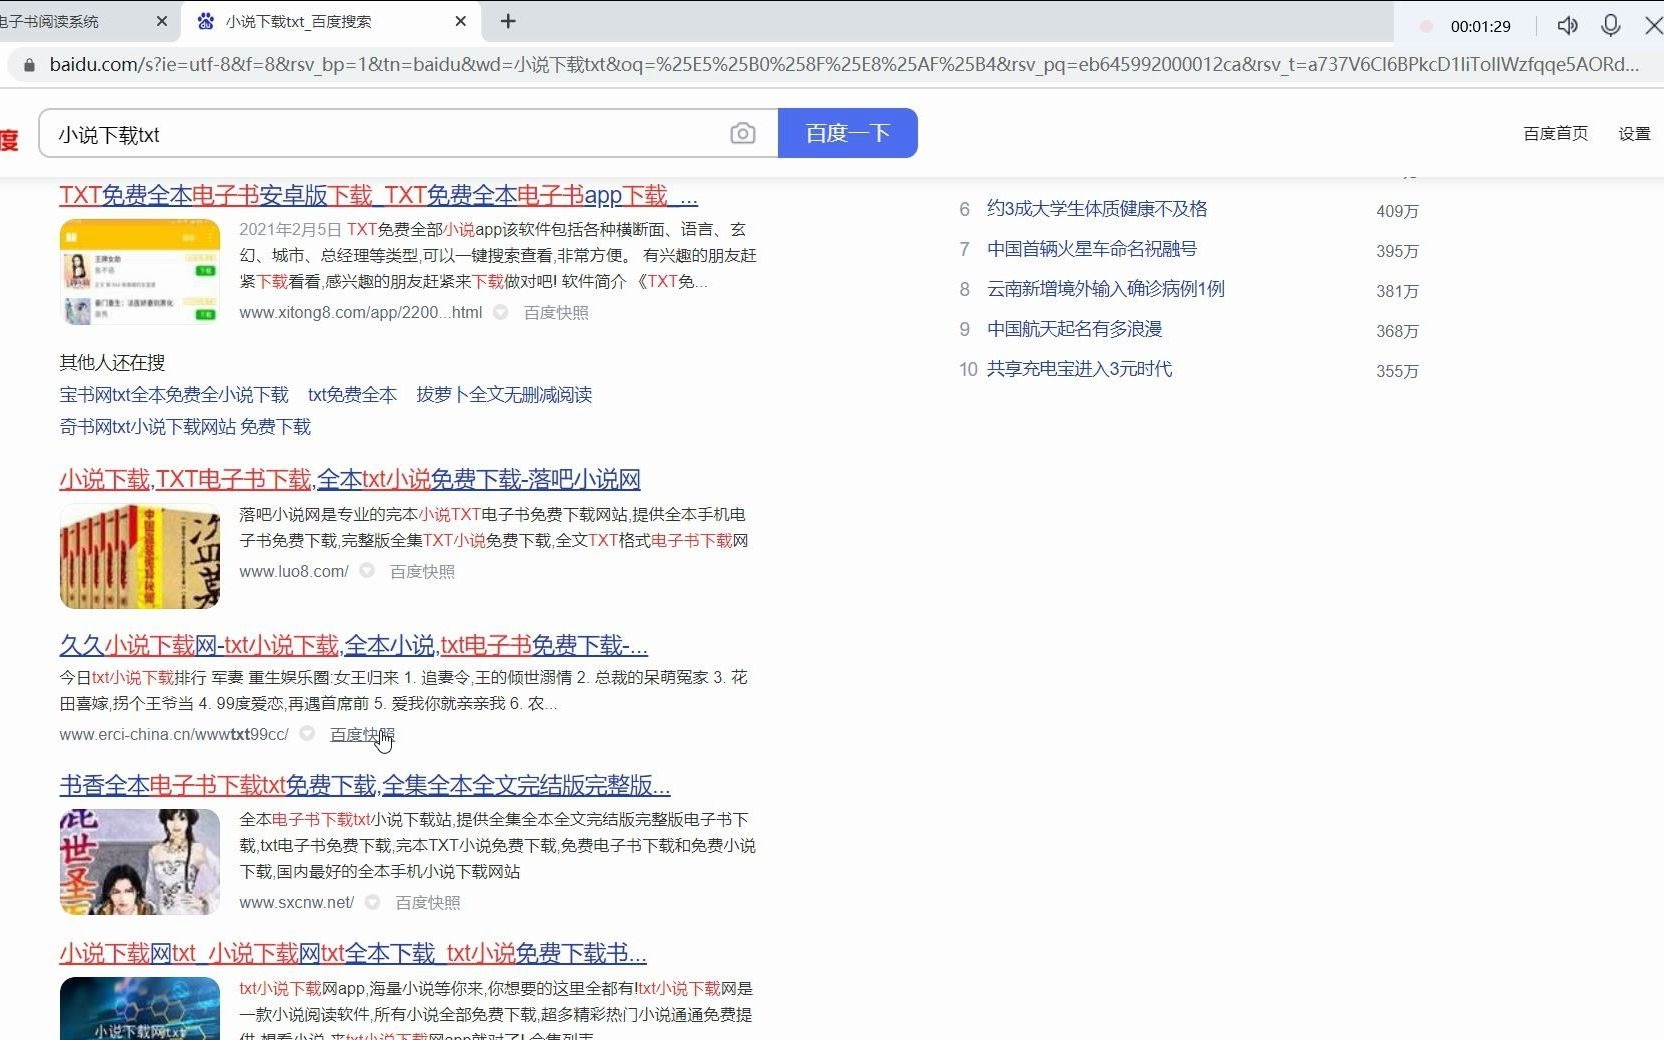Open hot topic 中国首辆火星车命名祝融号
Screen dimensions: 1664x1040
pyautogui.click(x=1092, y=249)
